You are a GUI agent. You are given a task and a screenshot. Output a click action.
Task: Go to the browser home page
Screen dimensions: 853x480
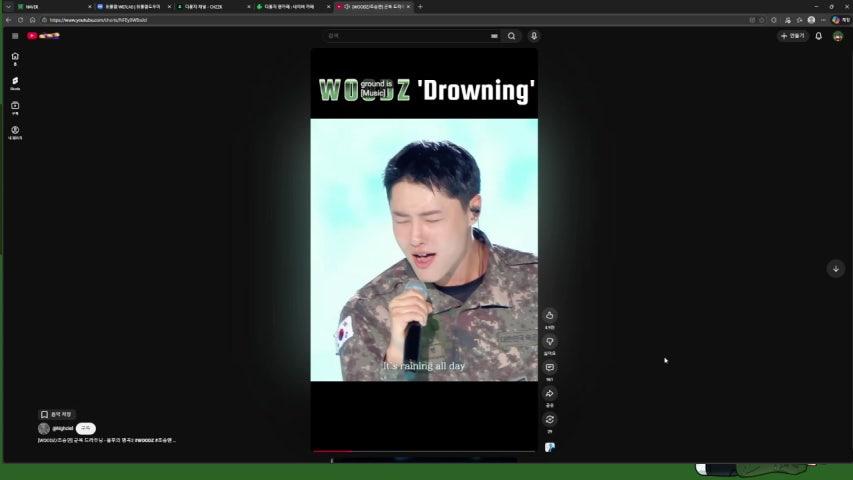(x=33, y=20)
